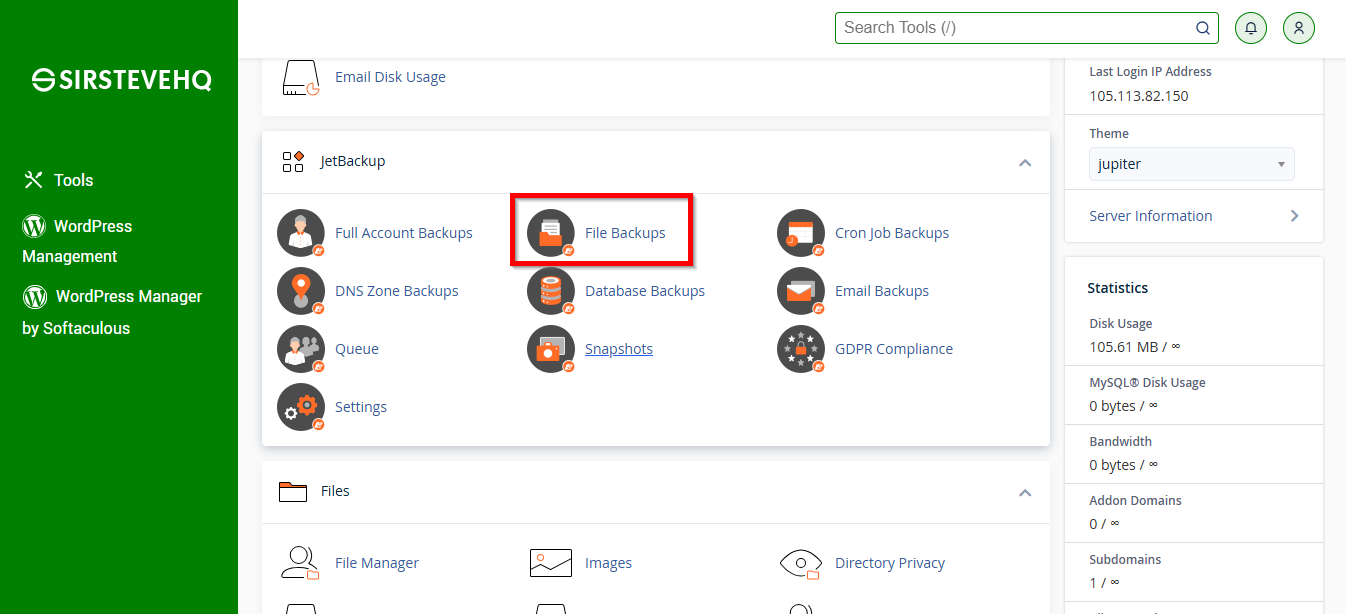This screenshot has height=614, width=1346.
Task: Open the Theme dropdown showing jupiter
Action: (x=1192, y=164)
